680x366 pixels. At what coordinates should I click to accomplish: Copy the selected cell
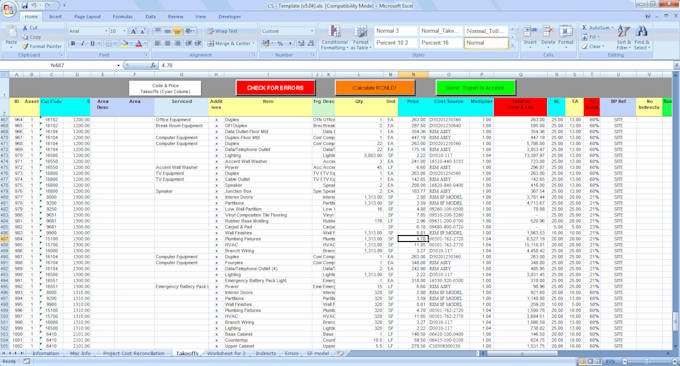coord(32,37)
